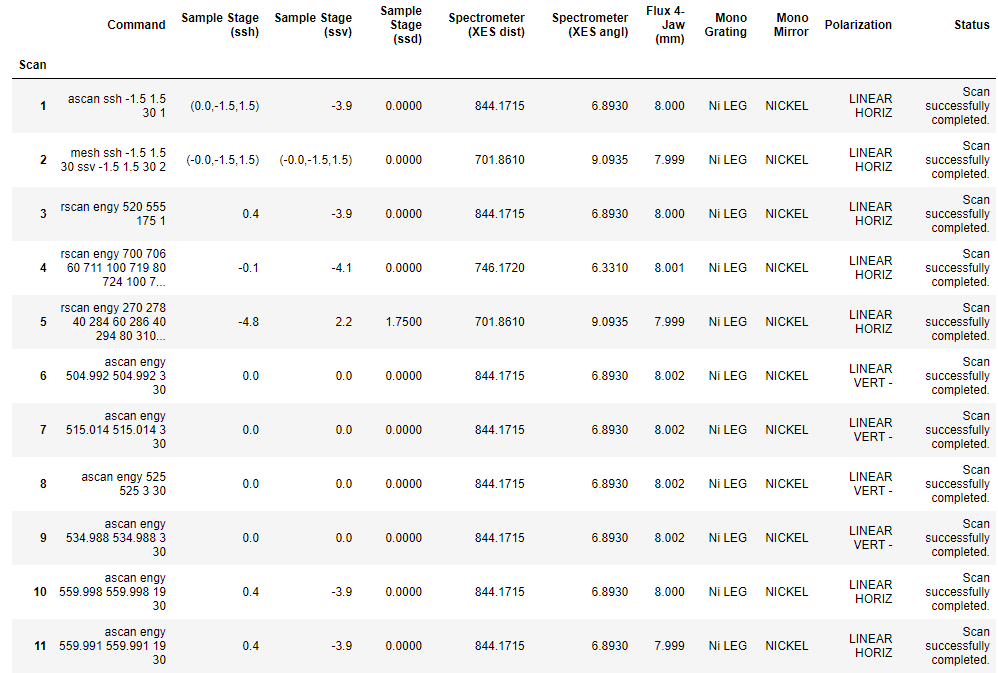Image resolution: width=998 pixels, height=673 pixels.
Task: Click ssh value -4.8 in scan 5
Action: [x=249, y=322]
